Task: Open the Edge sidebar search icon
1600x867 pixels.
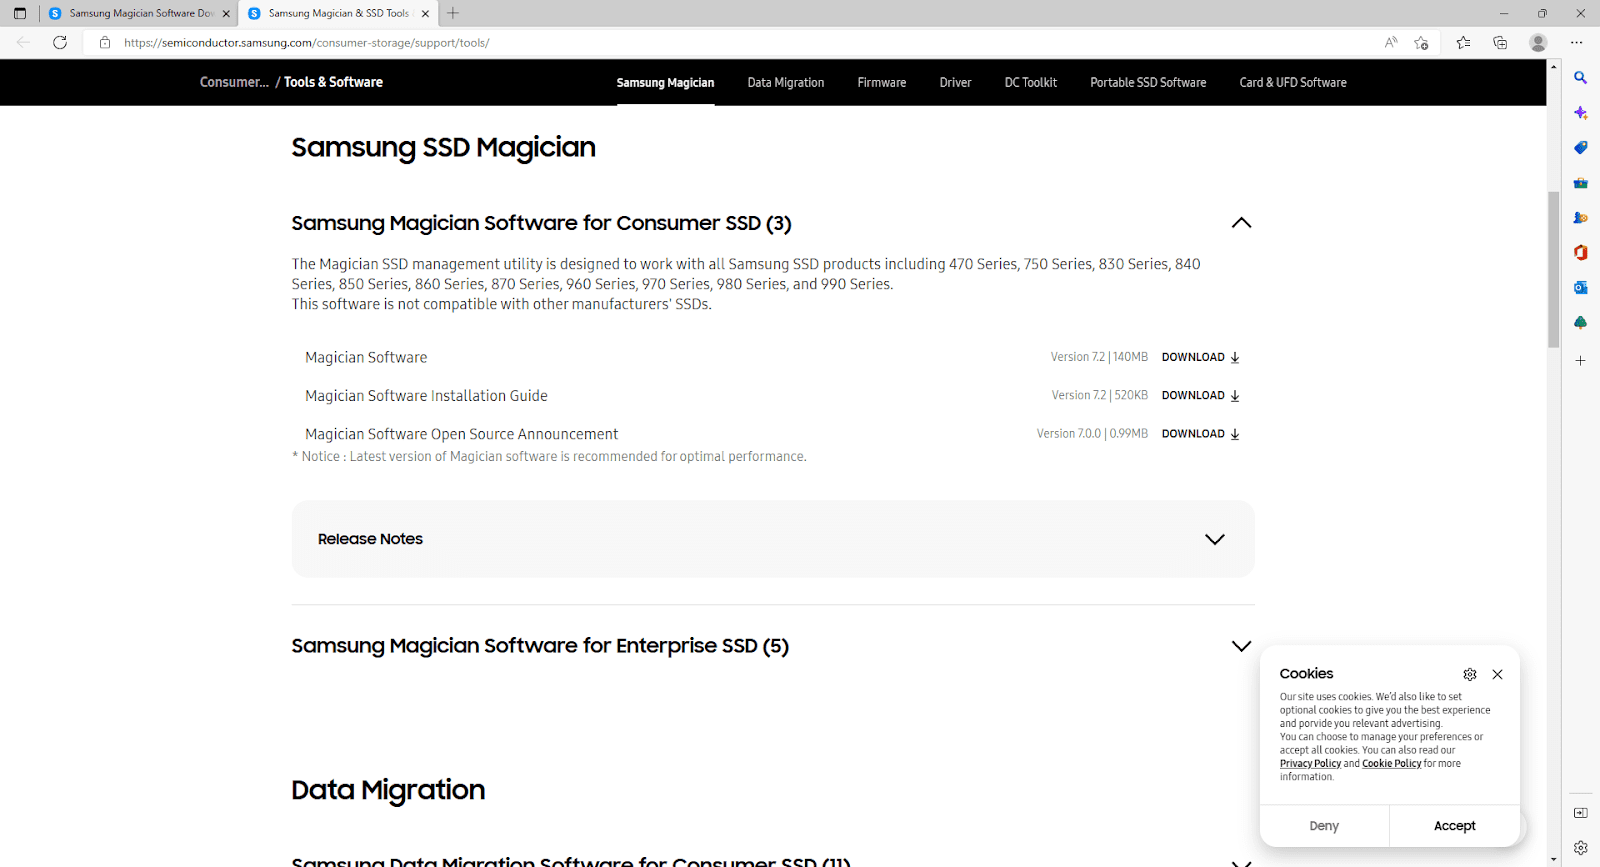Action: coord(1580,78)
